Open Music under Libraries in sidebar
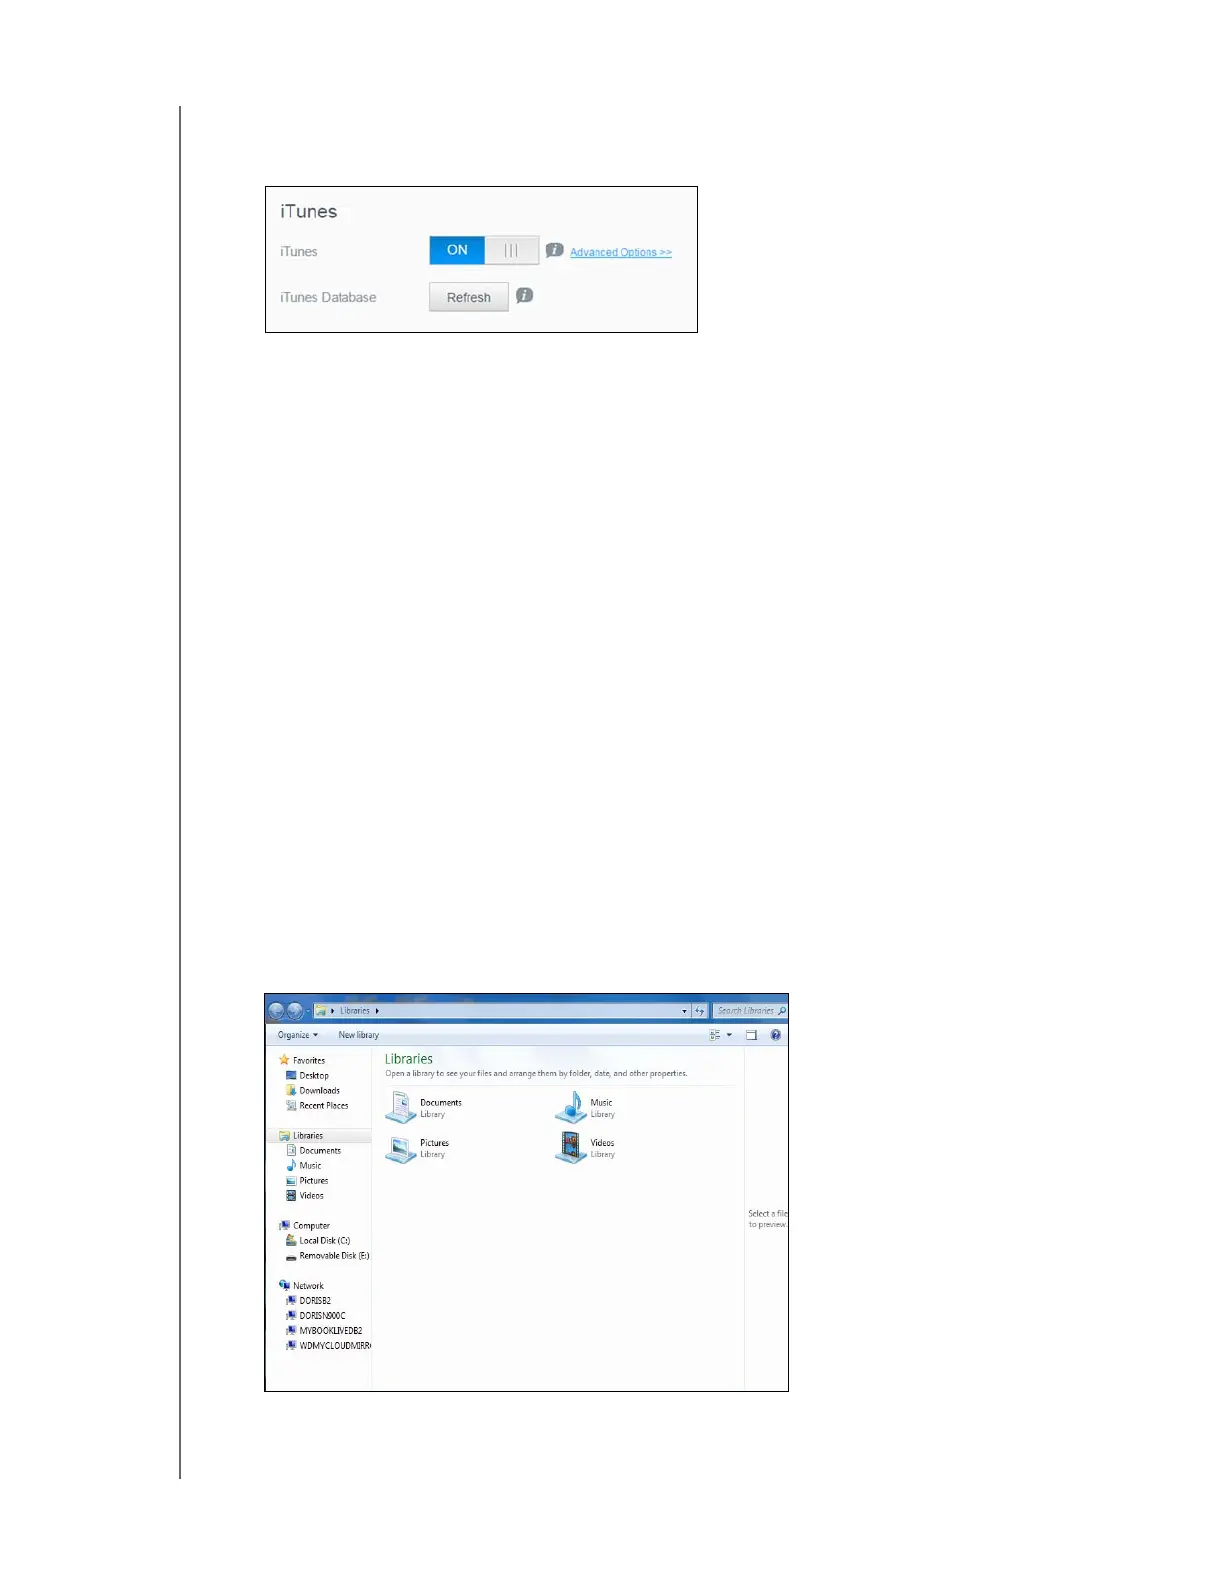The width and height of the screenshot is (1224, 1584). tap(304, 1166)
